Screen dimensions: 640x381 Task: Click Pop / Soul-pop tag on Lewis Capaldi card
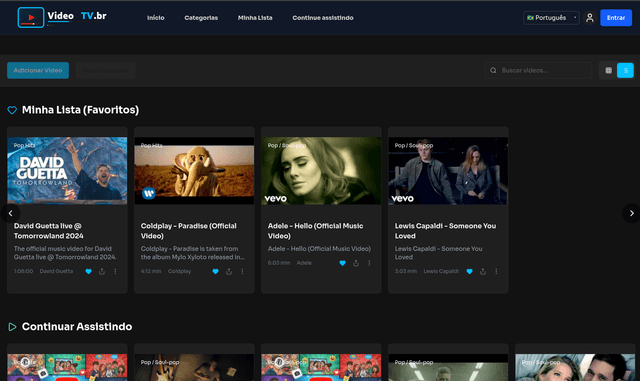tap(414, 145)
